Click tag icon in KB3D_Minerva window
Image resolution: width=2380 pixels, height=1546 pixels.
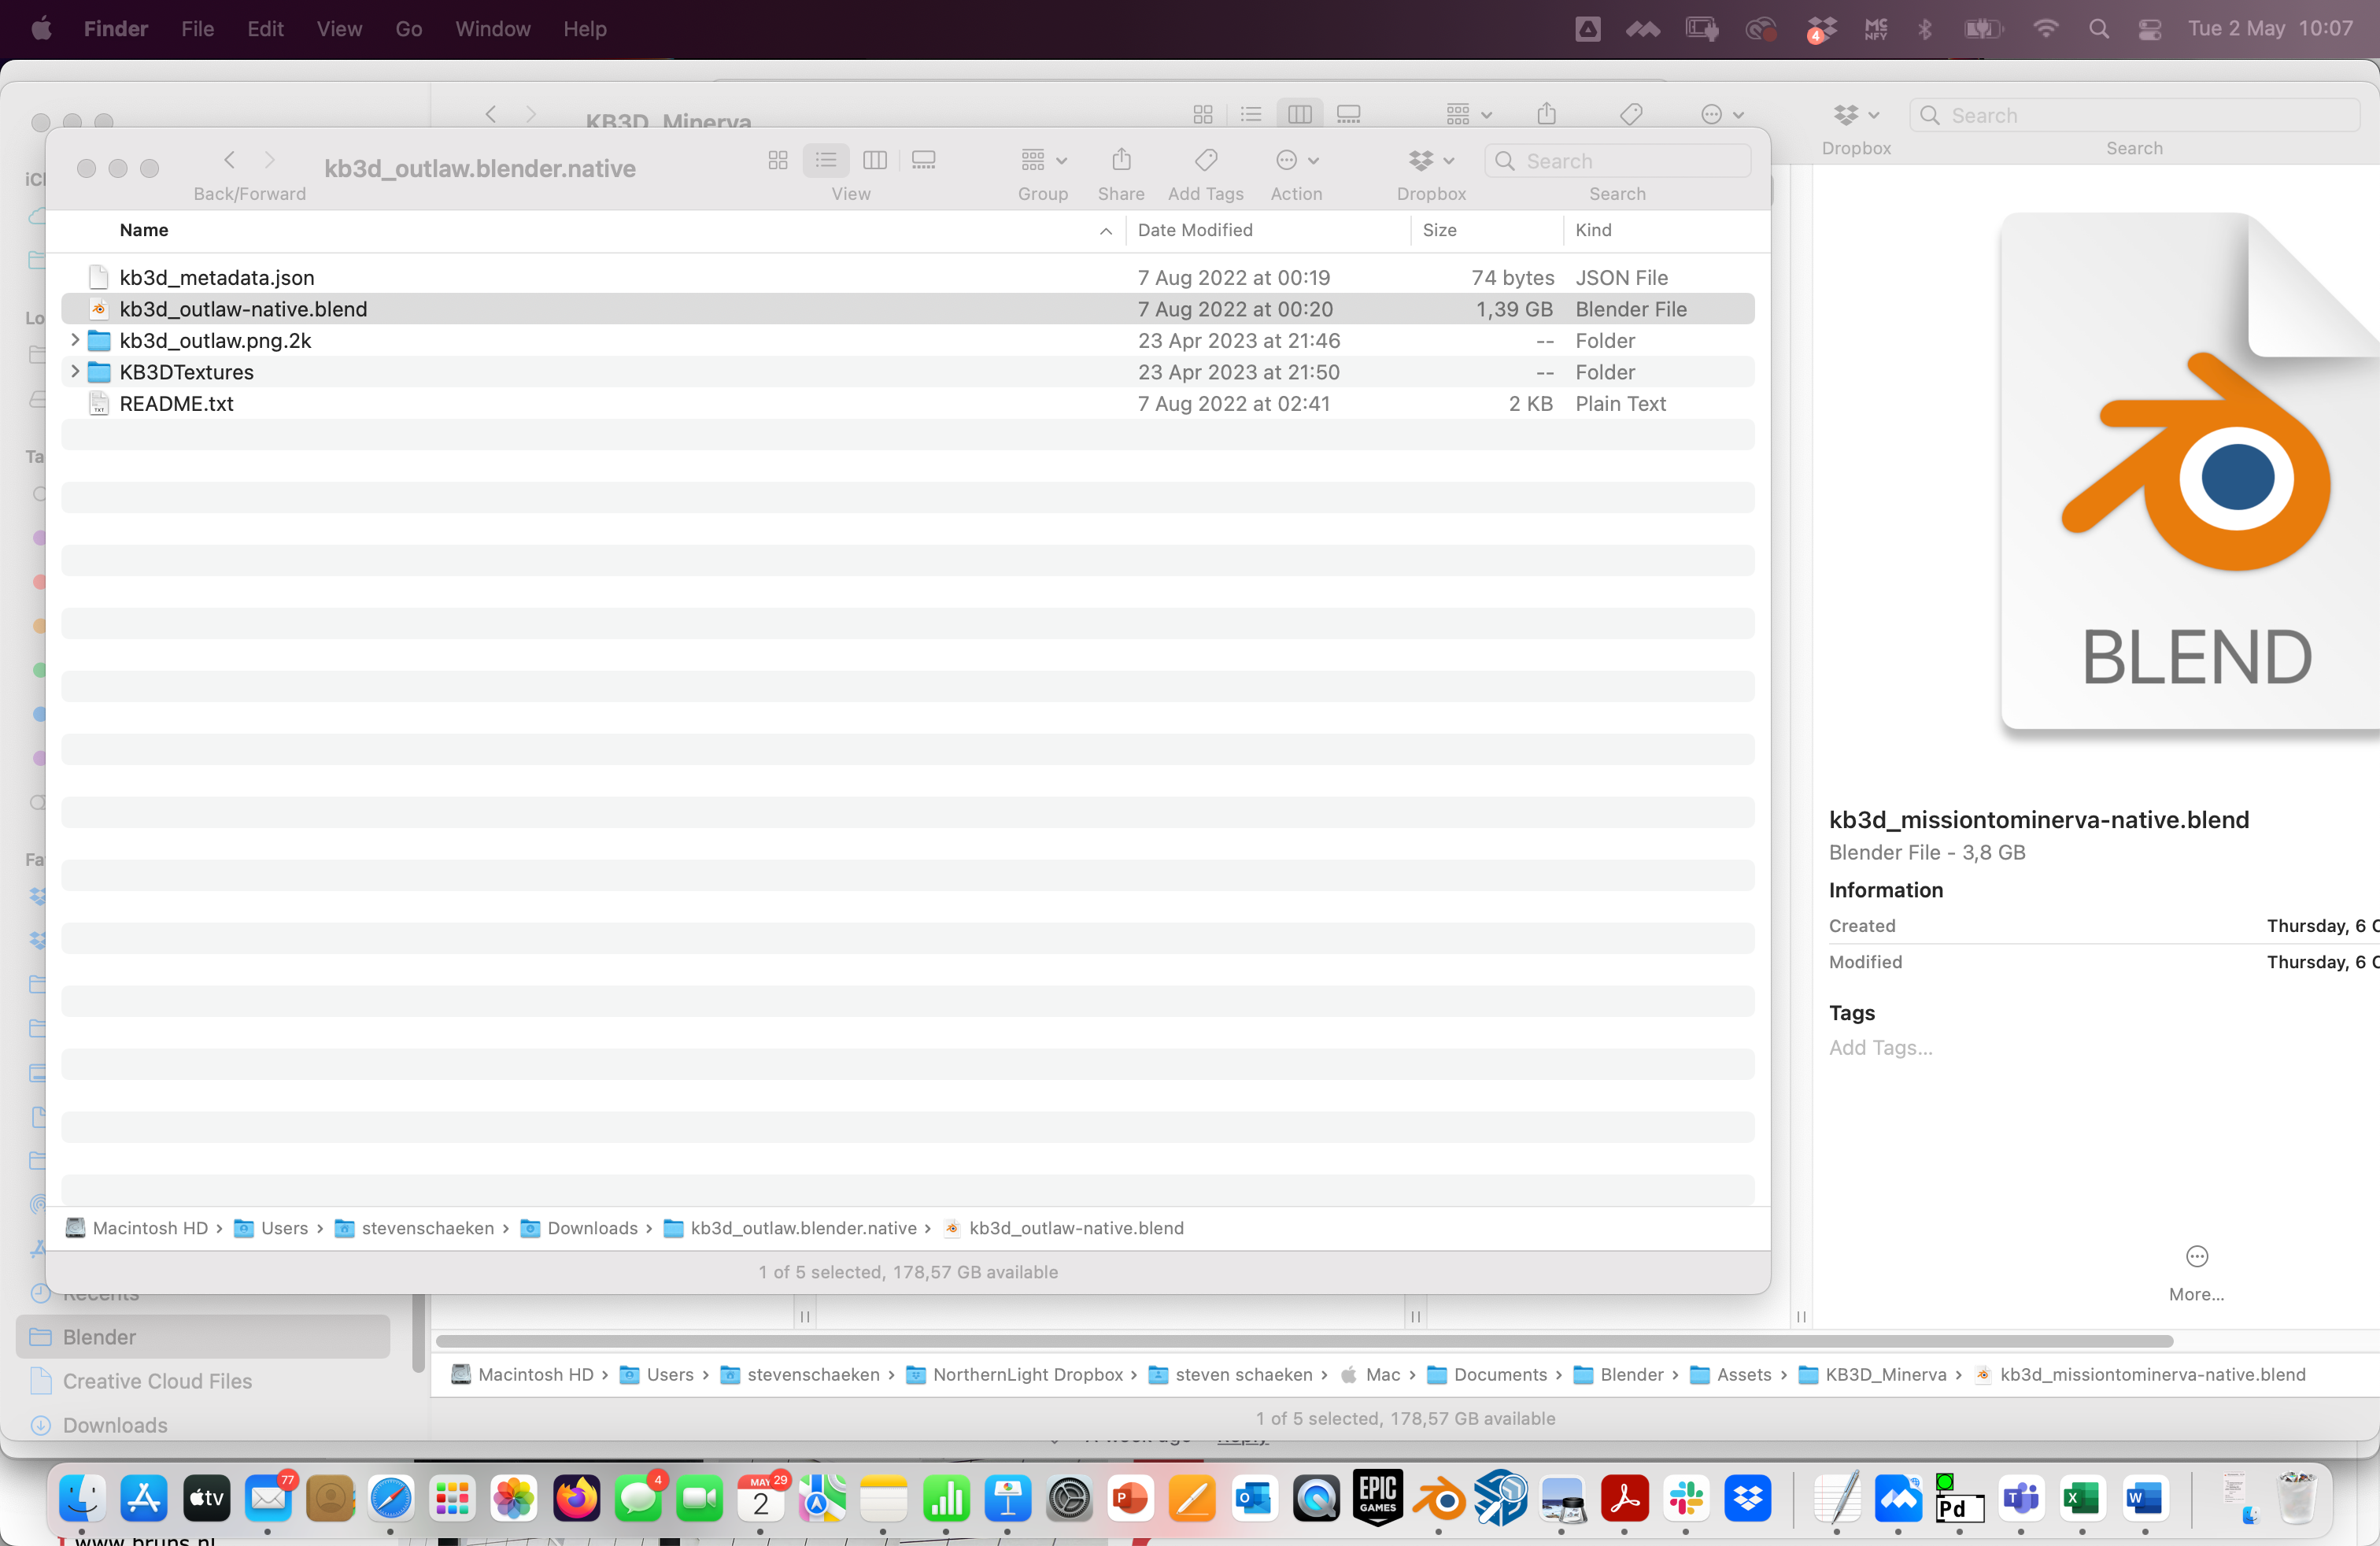click(1631, 115)
